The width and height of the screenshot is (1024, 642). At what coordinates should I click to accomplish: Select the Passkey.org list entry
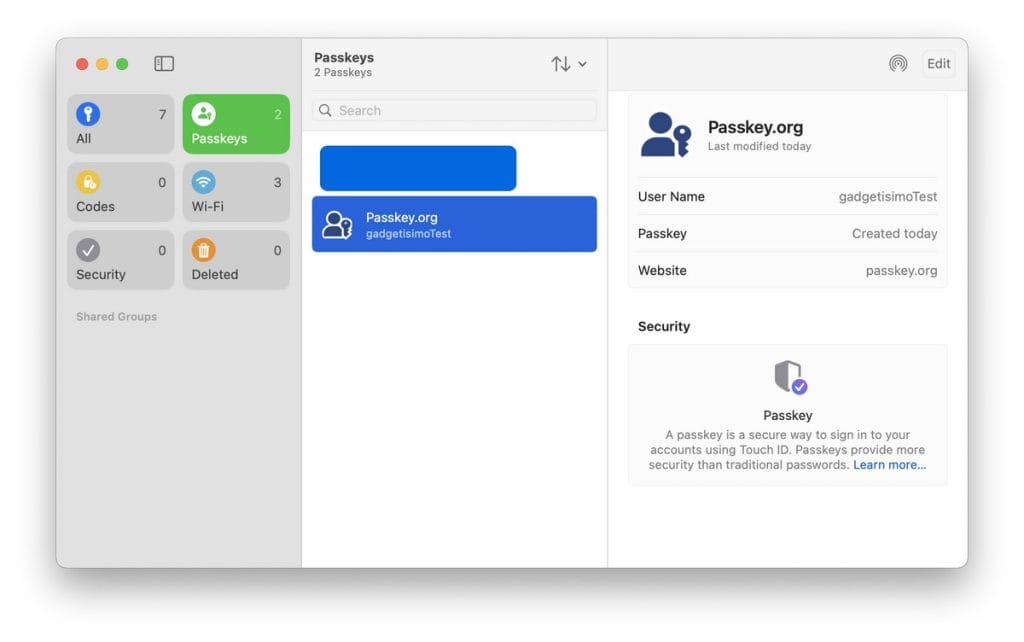[x=455, y=224]
